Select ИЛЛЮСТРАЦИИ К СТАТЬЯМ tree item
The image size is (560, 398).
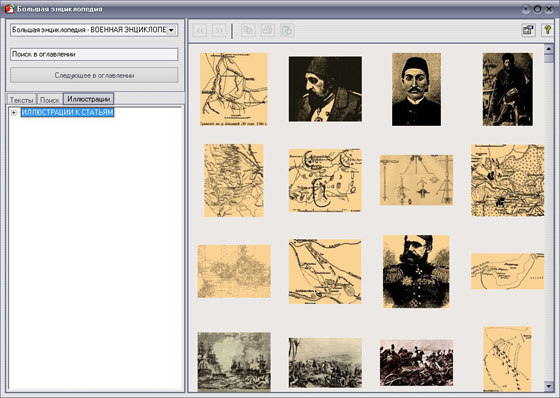(x=68, y=112)
